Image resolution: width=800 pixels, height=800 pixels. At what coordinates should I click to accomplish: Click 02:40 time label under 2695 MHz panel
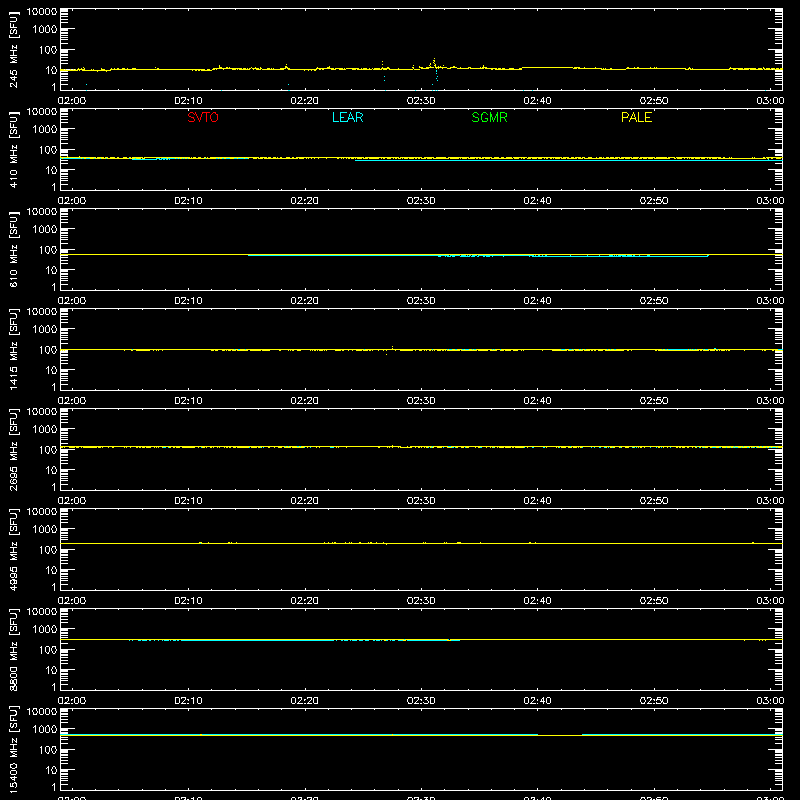click(x=537, y=501)
